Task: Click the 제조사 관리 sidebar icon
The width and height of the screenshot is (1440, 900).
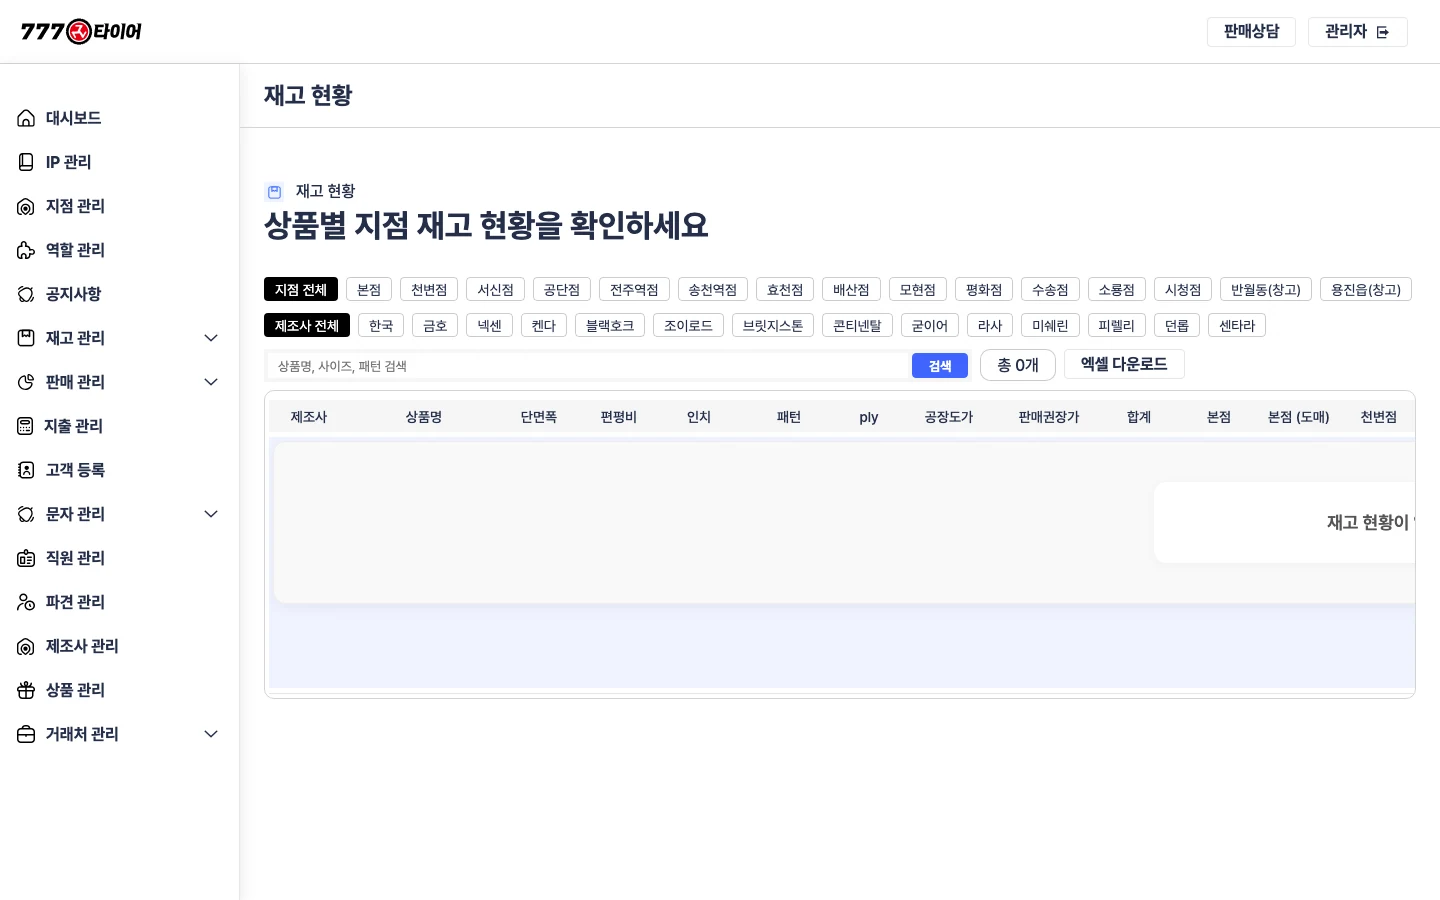Action: (x=26, y=646)
